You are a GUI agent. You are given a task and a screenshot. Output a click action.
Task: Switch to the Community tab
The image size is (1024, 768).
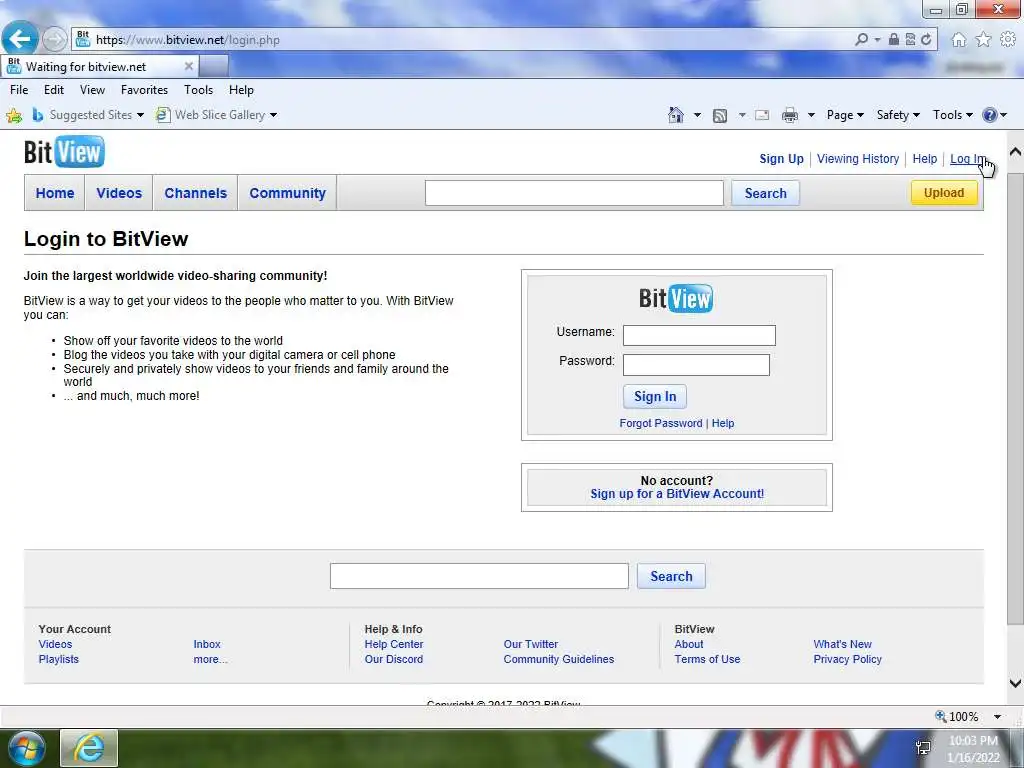coord(287,193)
